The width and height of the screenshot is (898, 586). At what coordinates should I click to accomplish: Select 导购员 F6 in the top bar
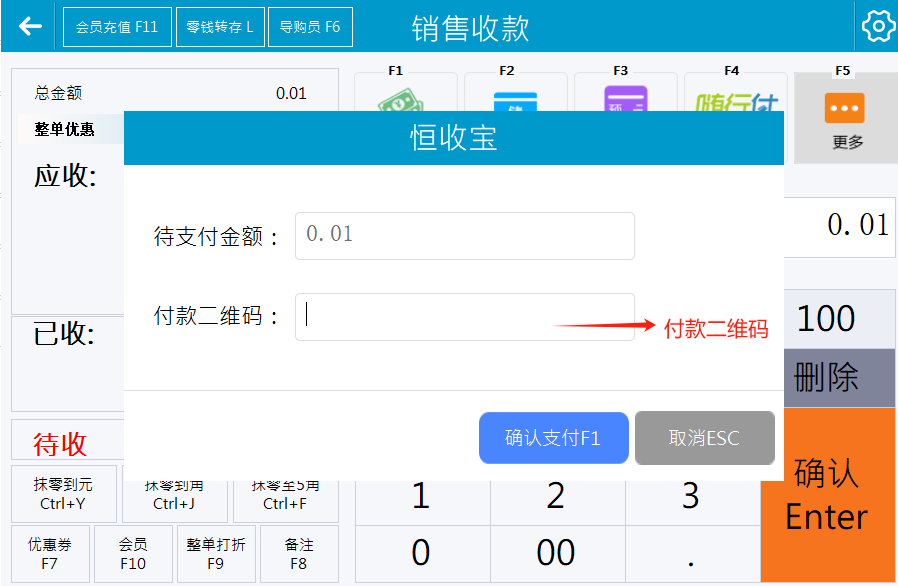pos(310,27)
